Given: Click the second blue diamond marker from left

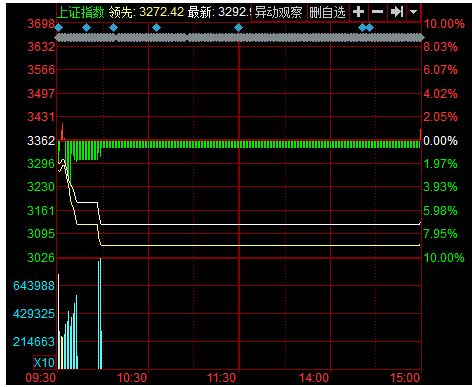Looking at the screenshot, I should pos(86,28).
